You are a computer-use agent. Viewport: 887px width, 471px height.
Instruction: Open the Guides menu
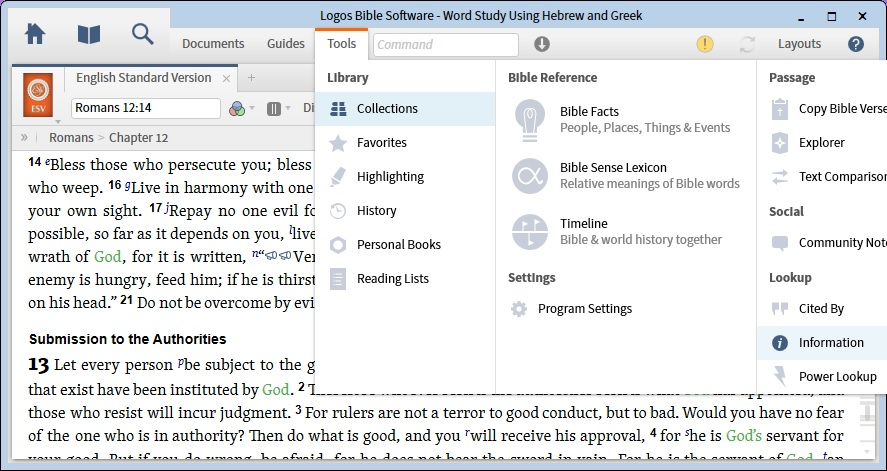pos(286,44)
